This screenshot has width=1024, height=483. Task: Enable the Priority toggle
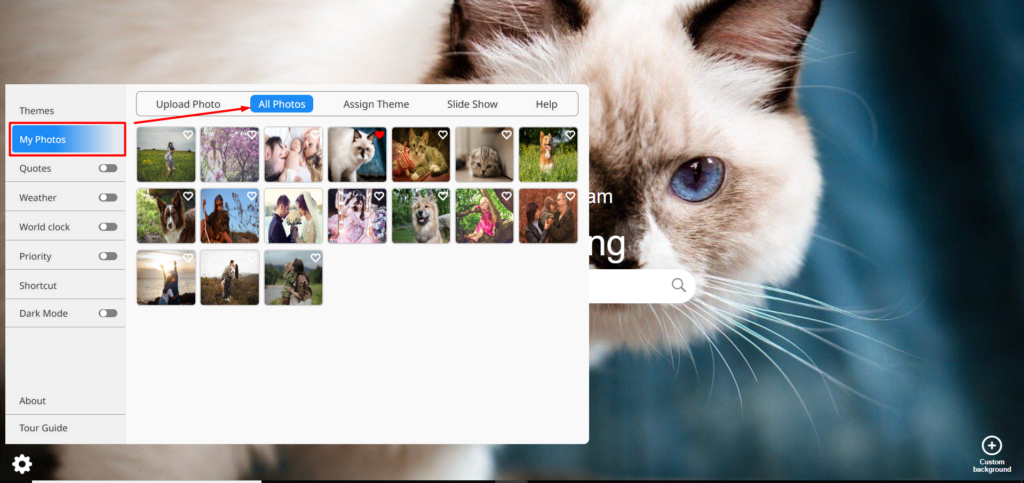pyautogui.click(x=107, y=256)
